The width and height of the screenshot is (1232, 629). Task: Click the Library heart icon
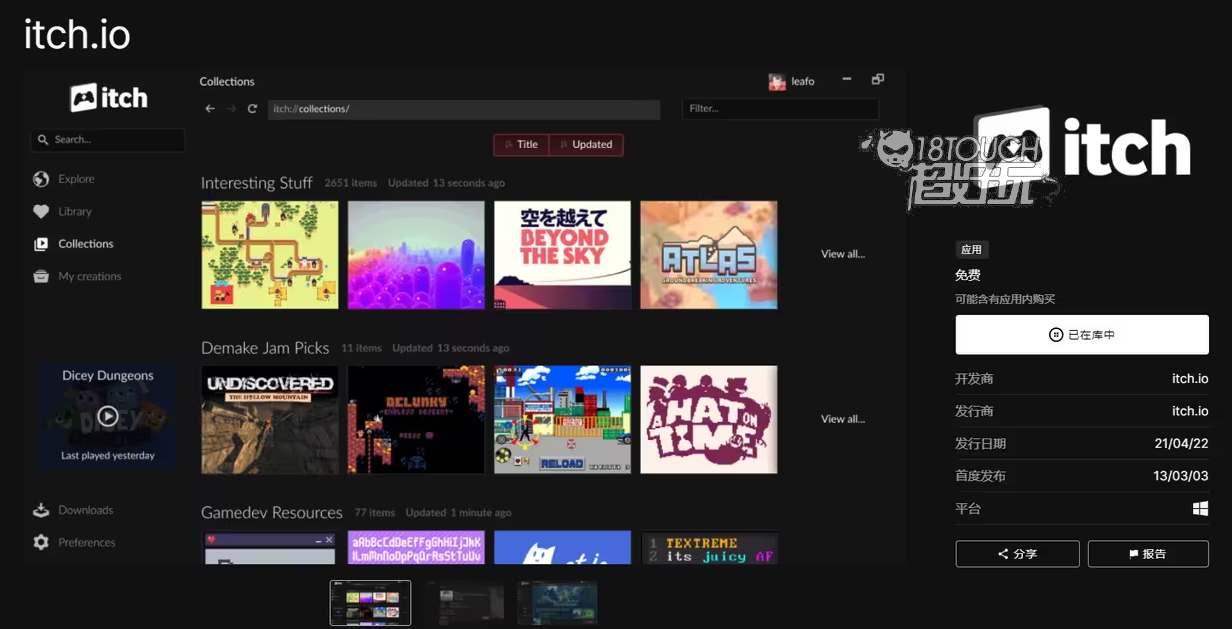coord(41,212)
